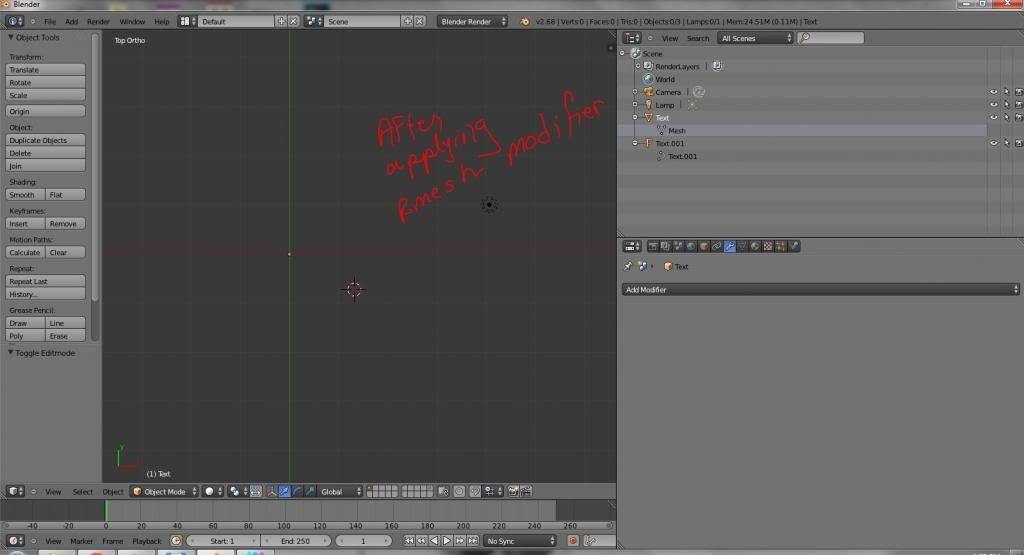1024x555 pixels.
Task: Toggle visibility eye for Camera
Action: pyautogui.click(x=993, y=92)
